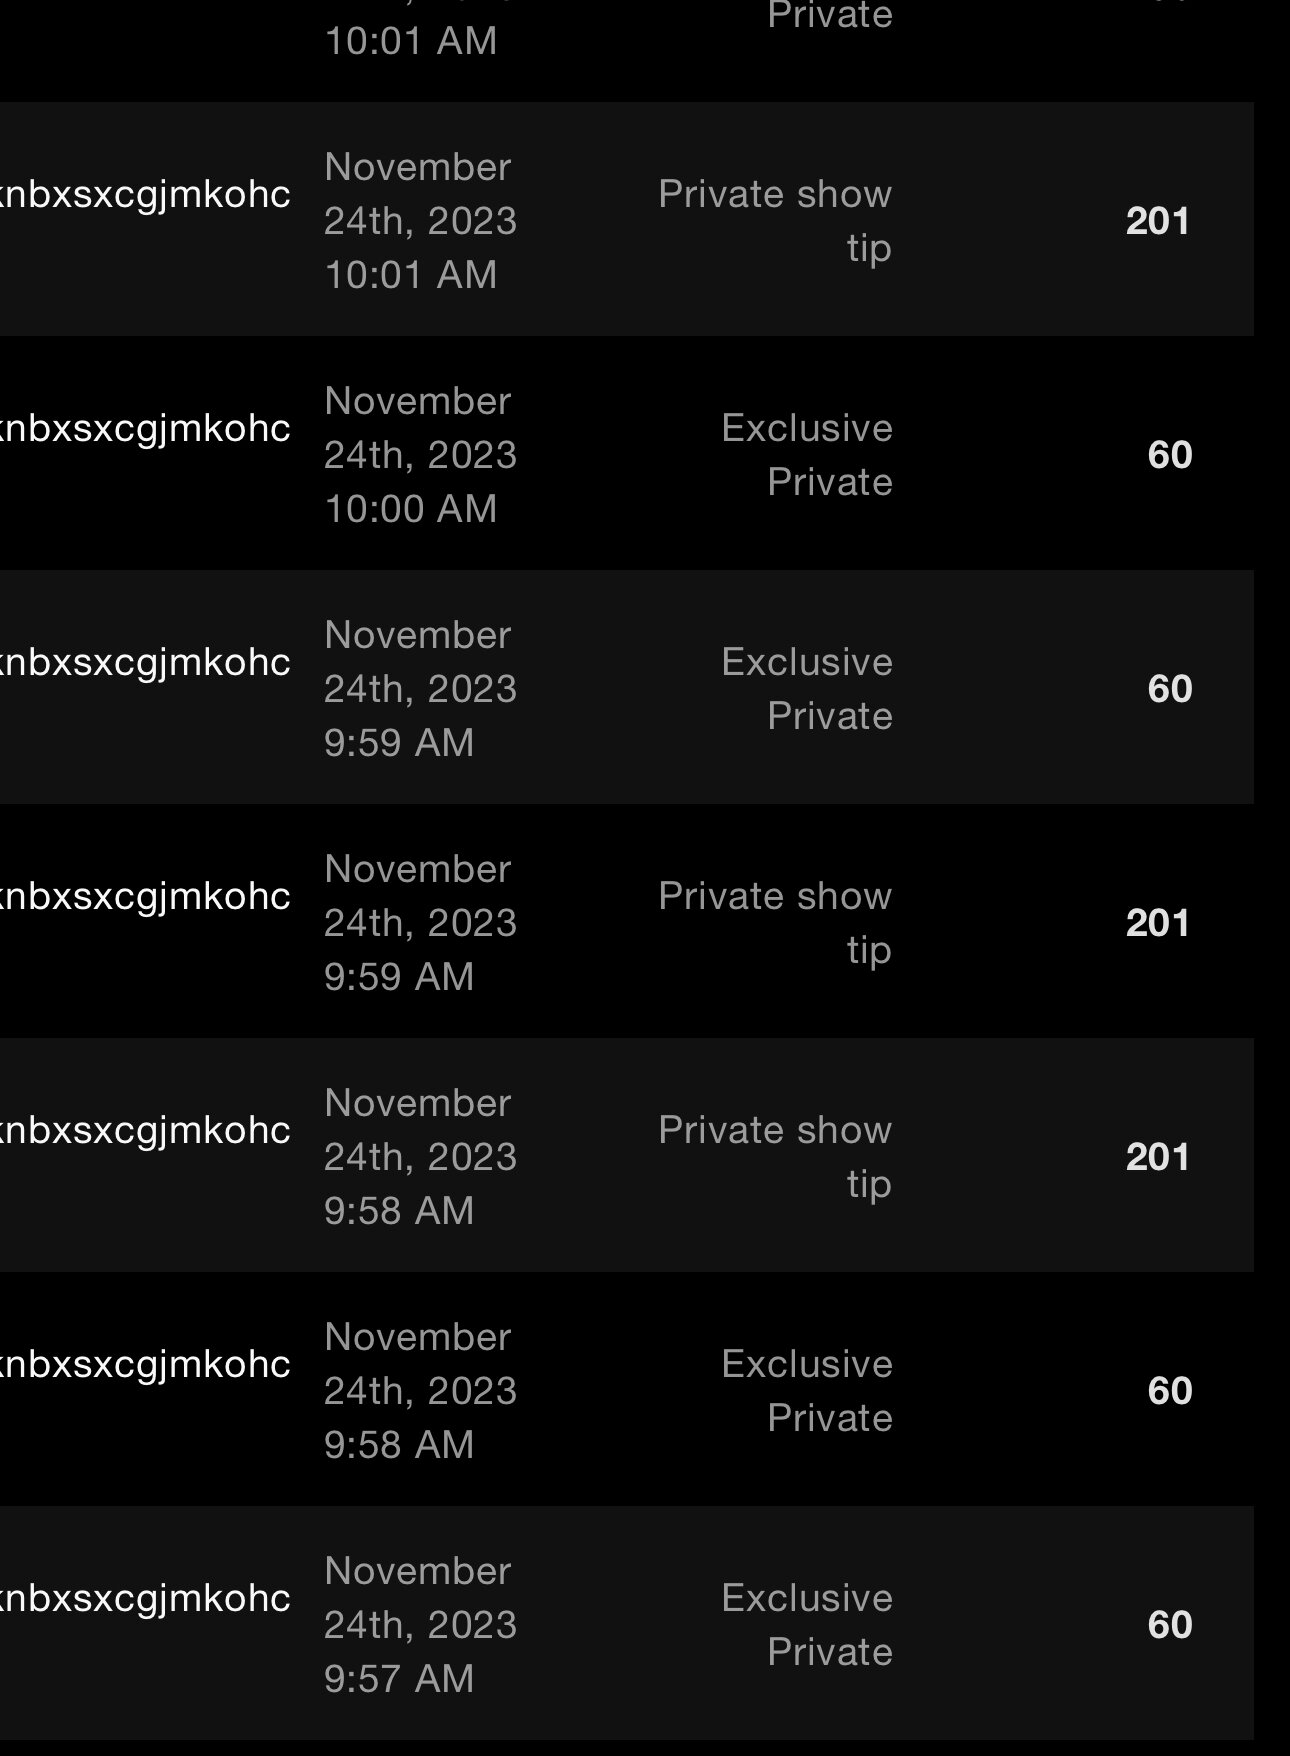Open username in 9:59 AM Private show tip row
This screenshot has width=1290, height=1756.
pos(145,896)
